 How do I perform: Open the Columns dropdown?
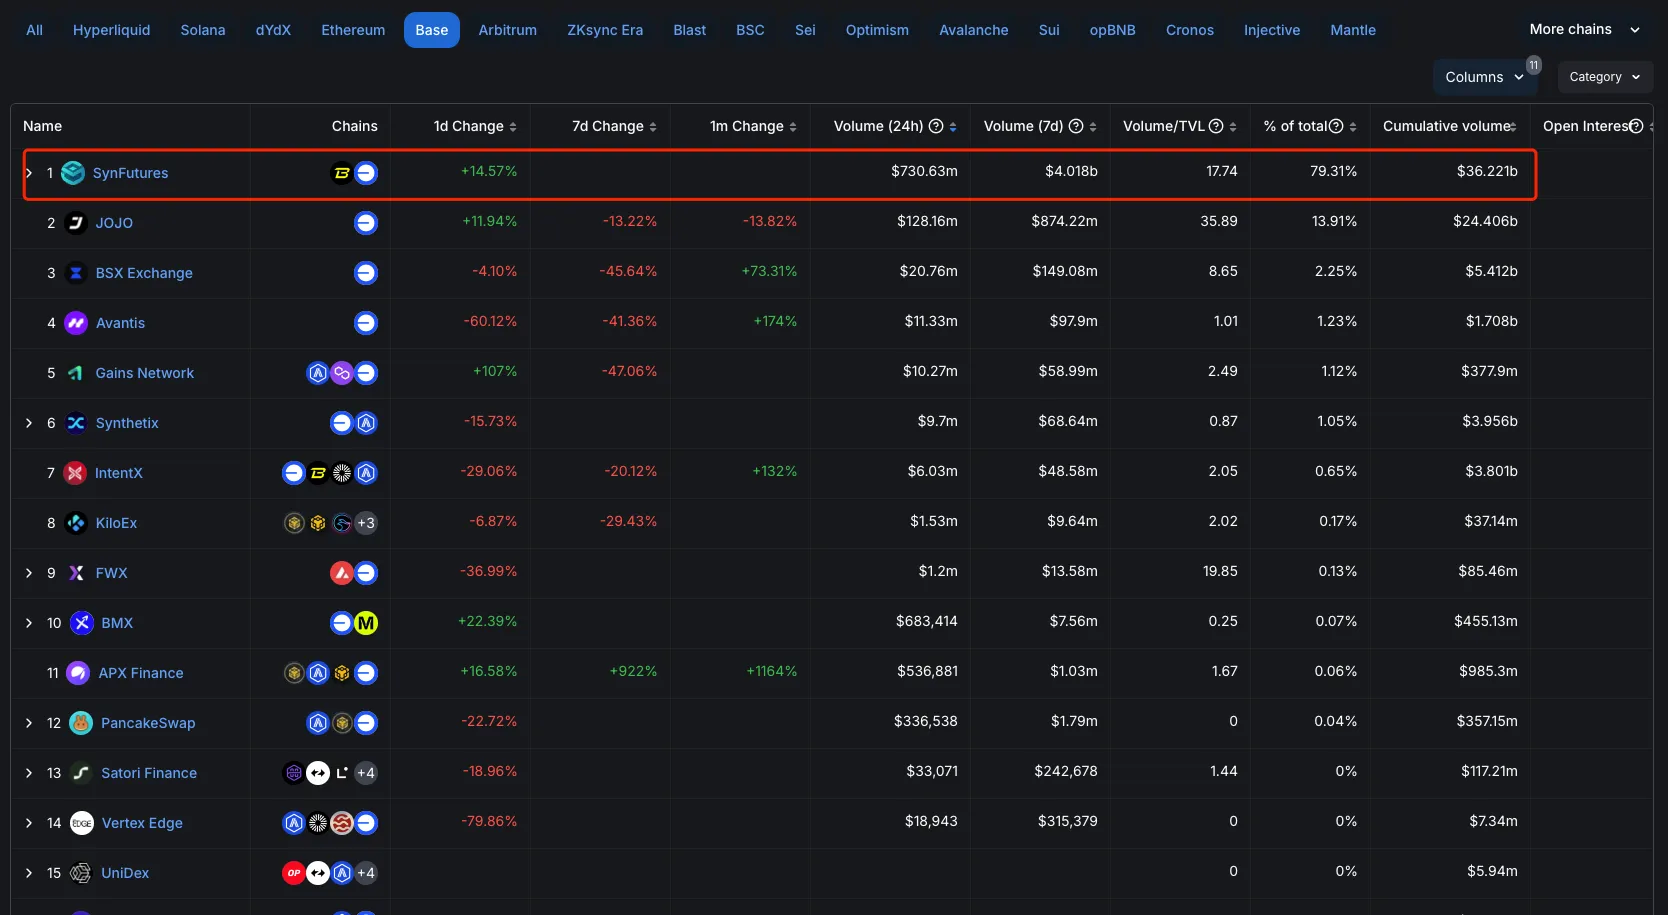[x=1484, y=77]
